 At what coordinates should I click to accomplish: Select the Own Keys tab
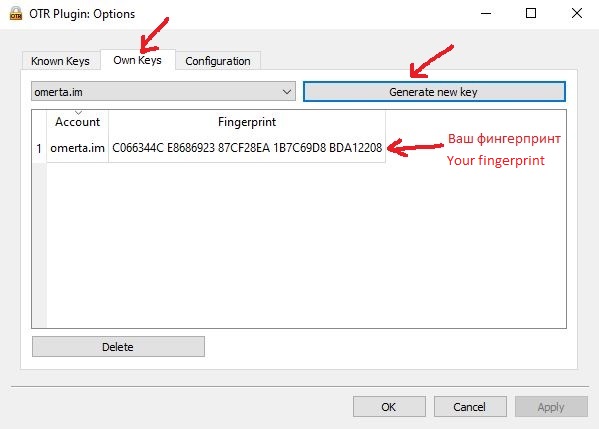[138, 60]
